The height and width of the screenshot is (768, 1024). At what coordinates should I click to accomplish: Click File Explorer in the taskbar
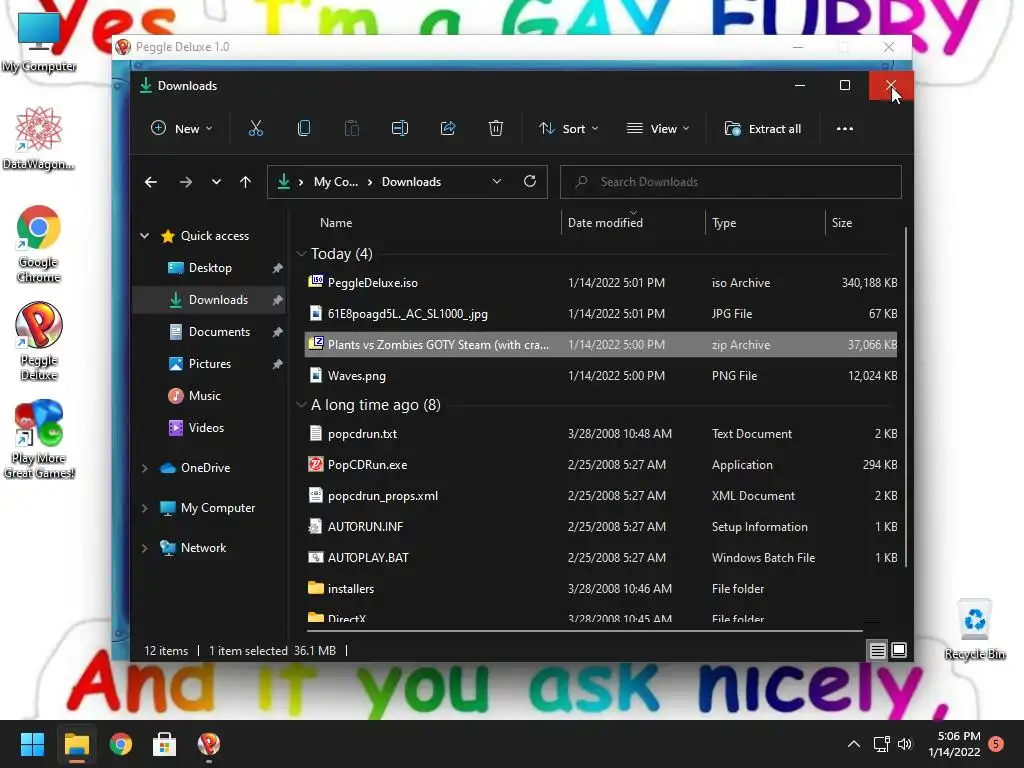(x=76, y=744)
